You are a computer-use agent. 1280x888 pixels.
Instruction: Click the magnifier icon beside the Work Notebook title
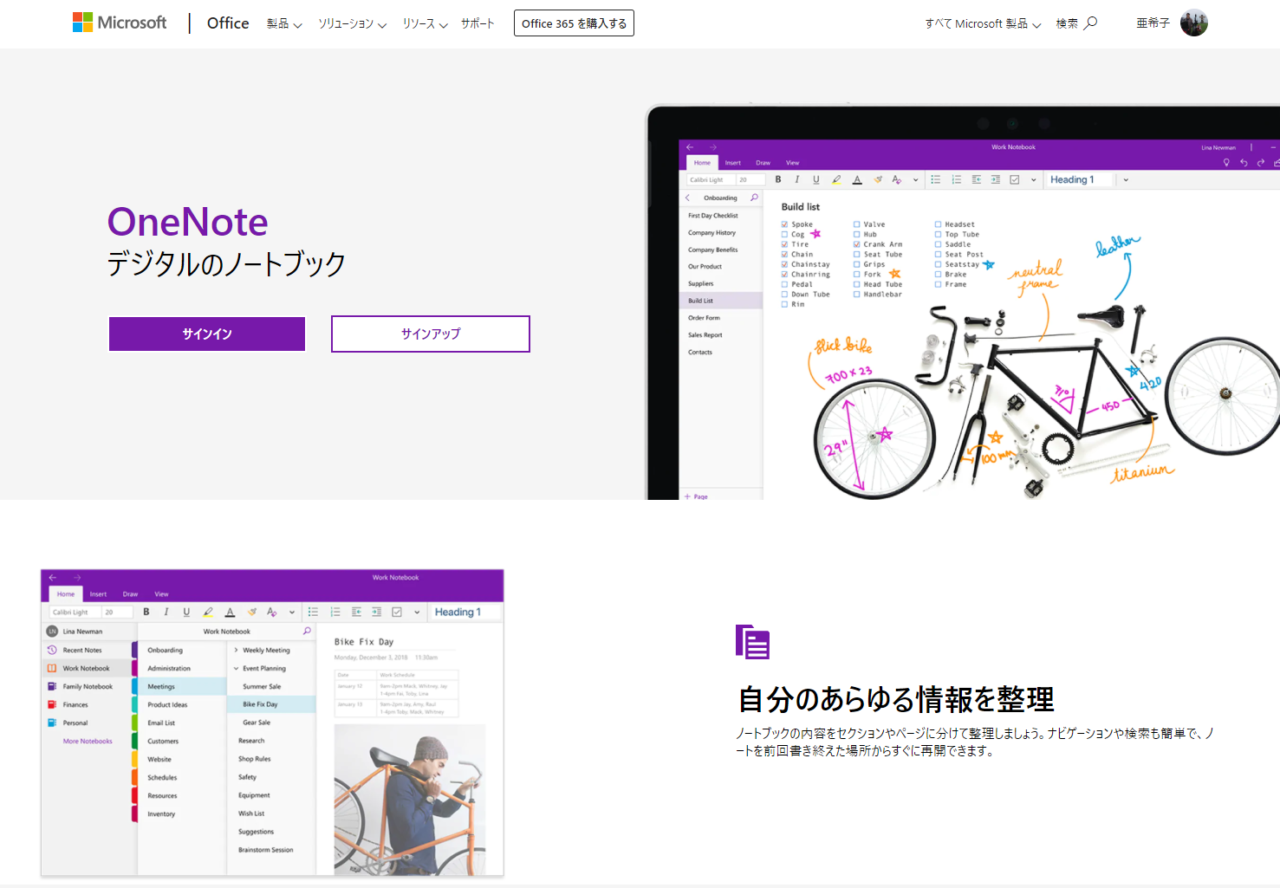point(307,631)
